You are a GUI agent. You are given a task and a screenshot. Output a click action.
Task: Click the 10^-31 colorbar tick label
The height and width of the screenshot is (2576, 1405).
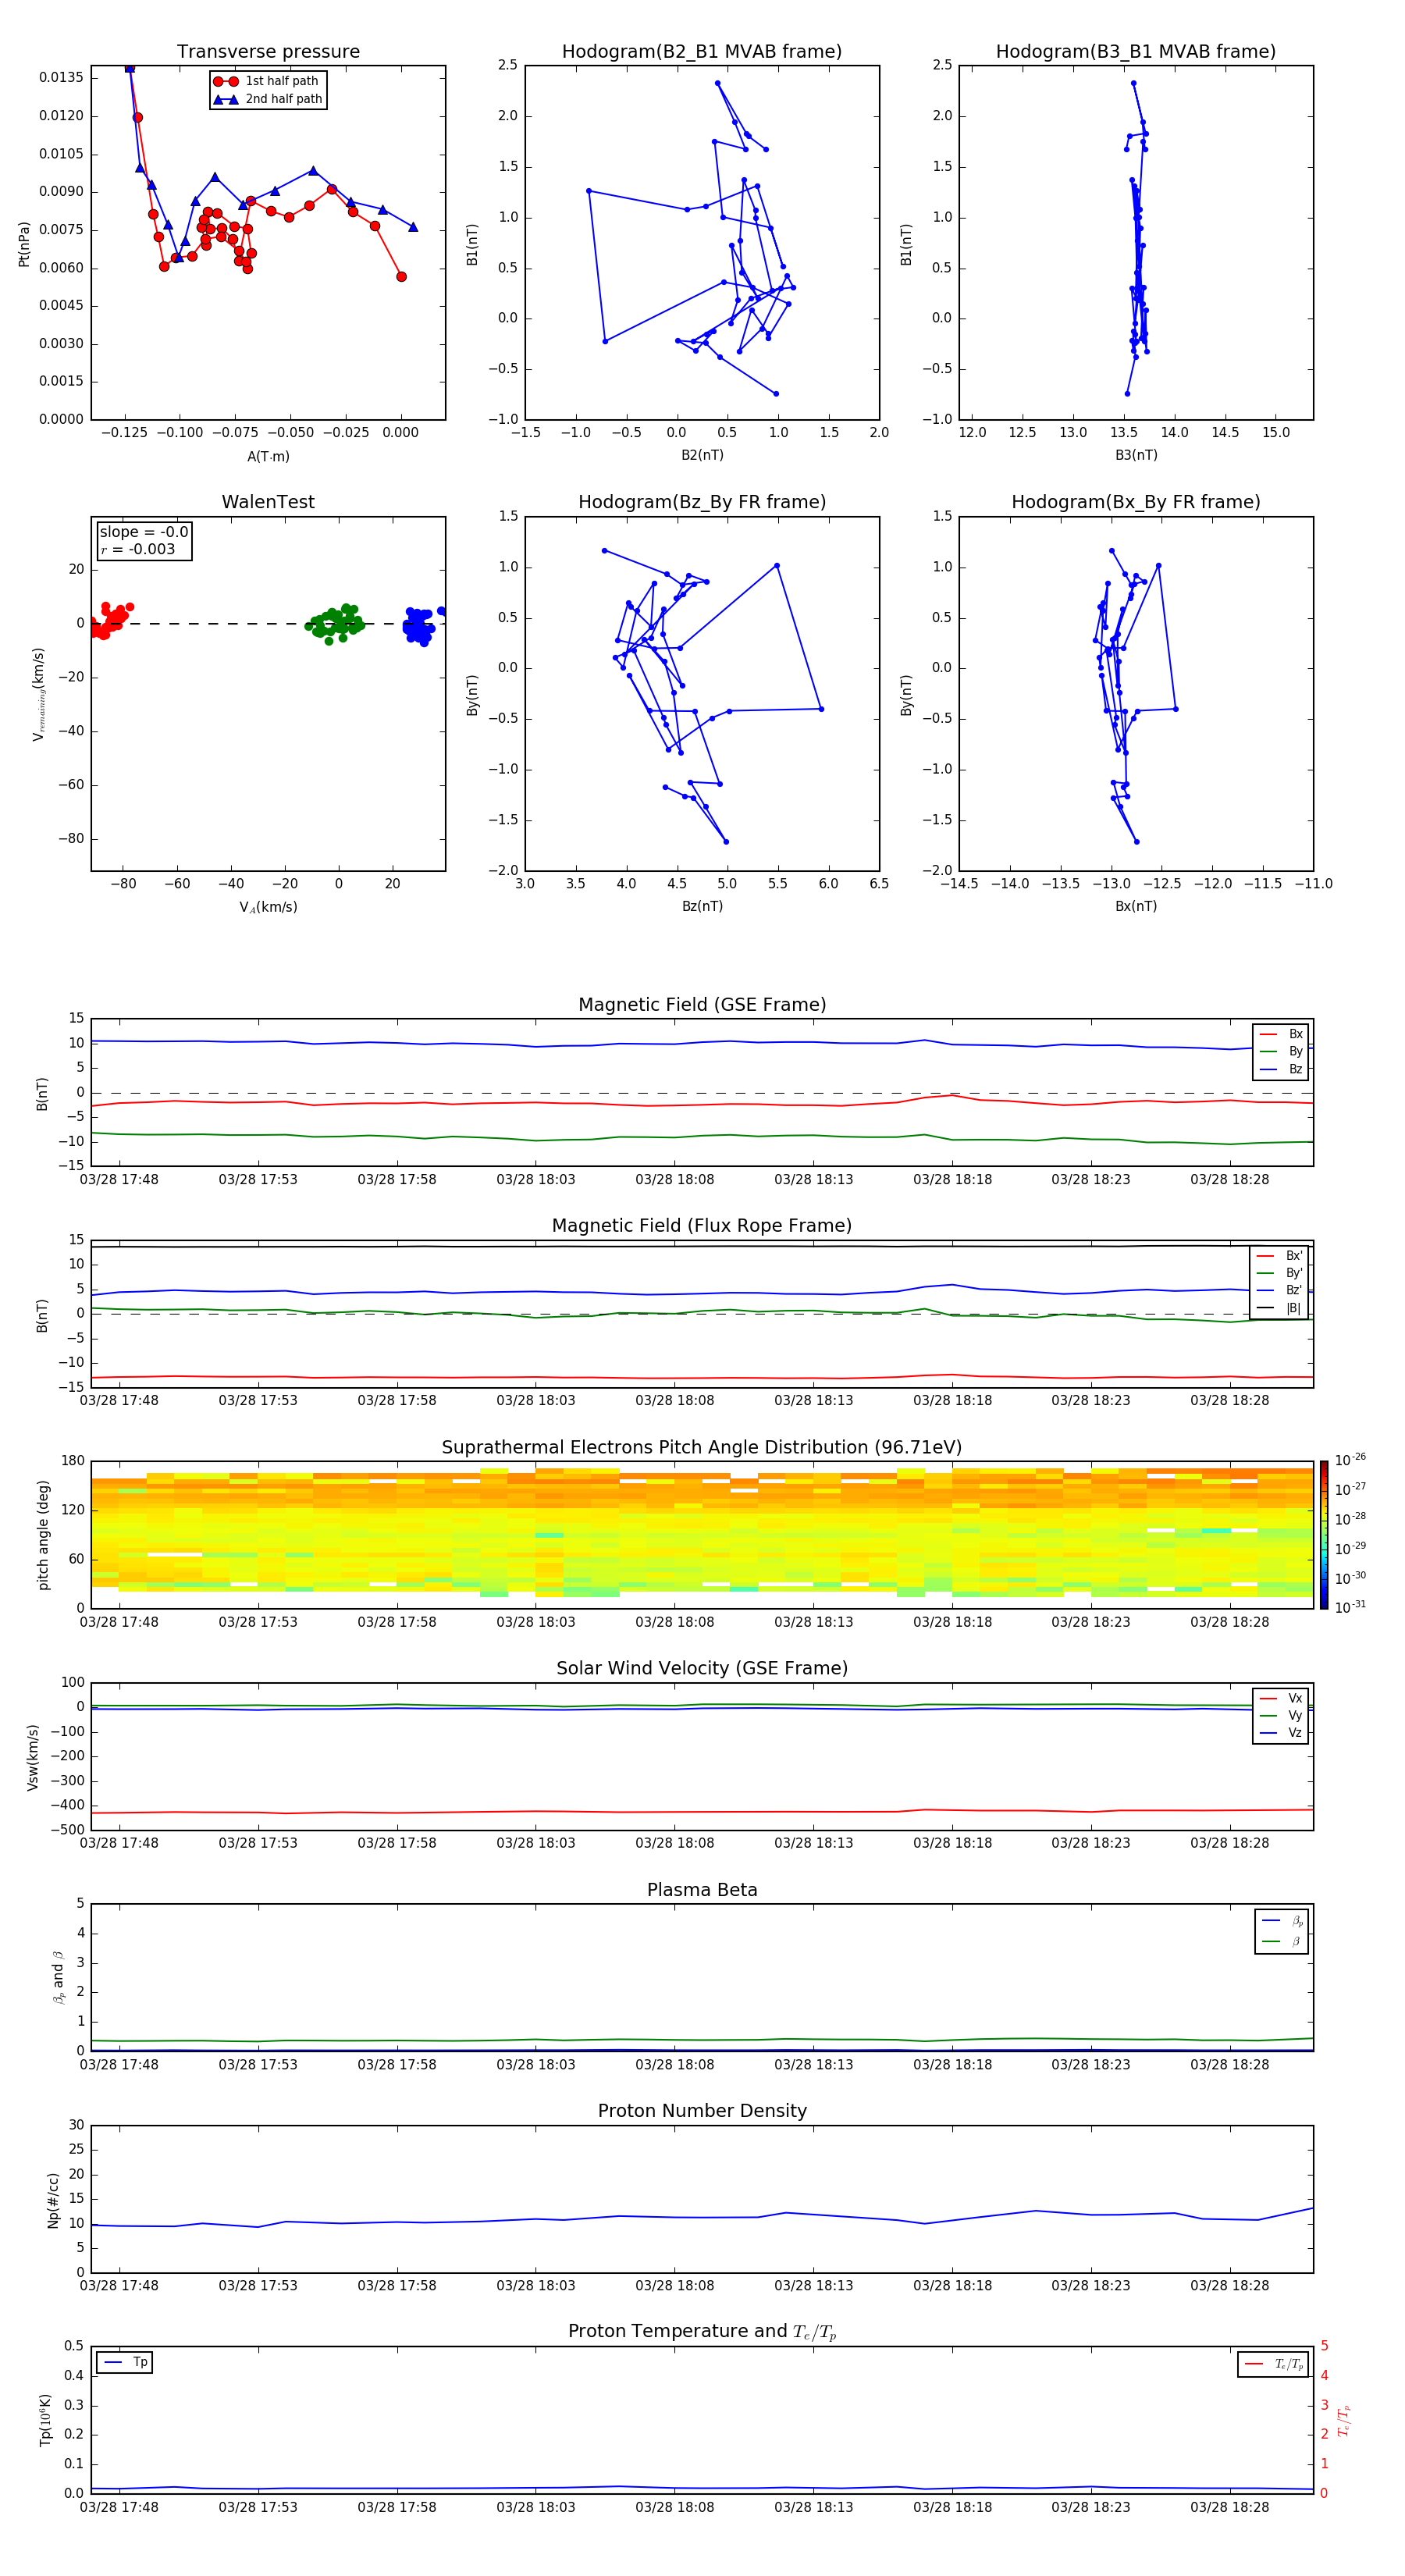point(1350,1607)
